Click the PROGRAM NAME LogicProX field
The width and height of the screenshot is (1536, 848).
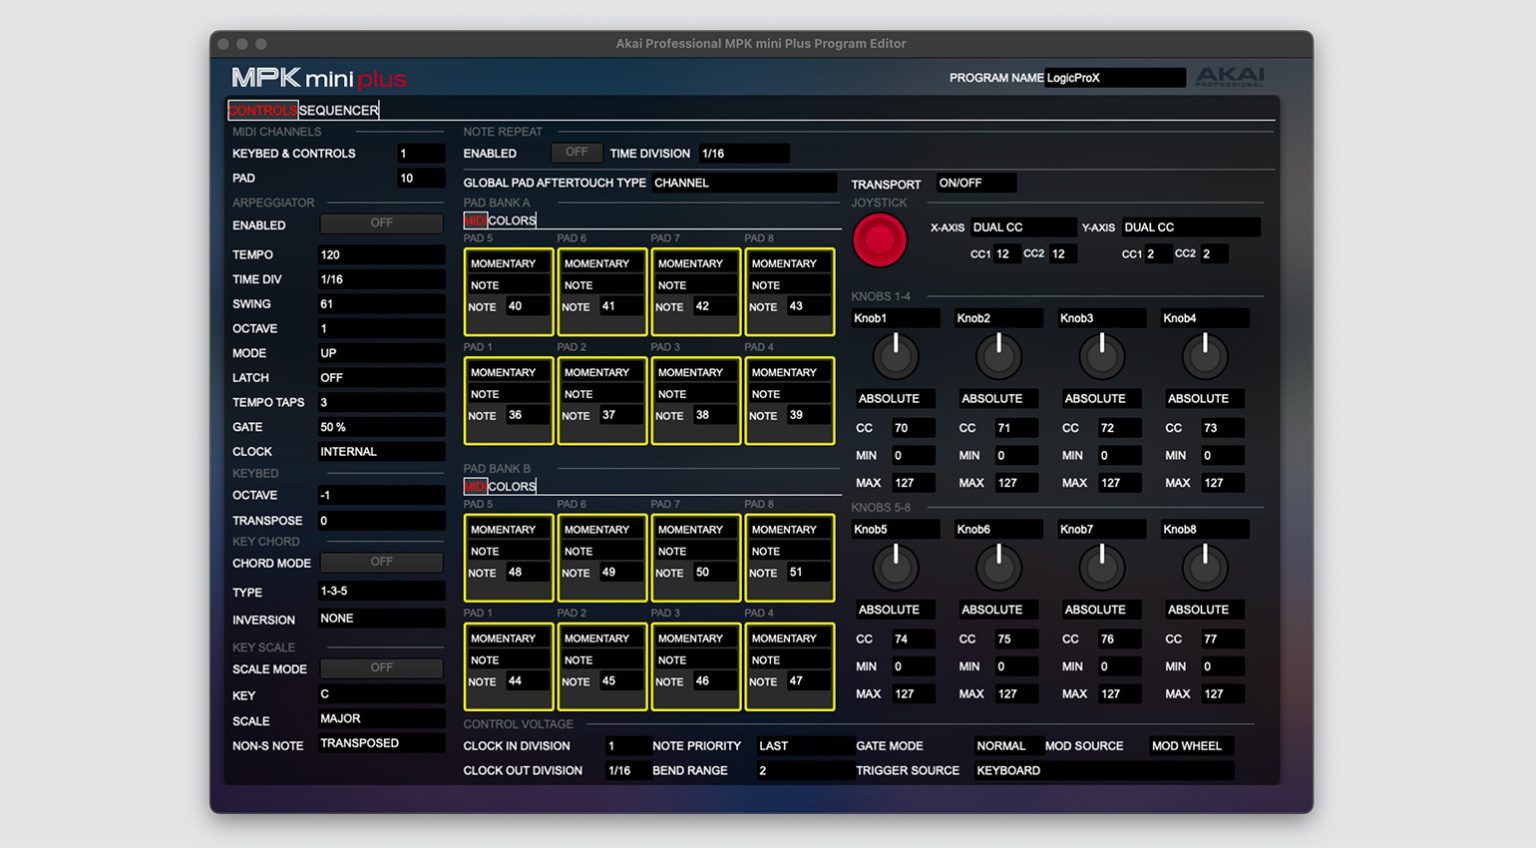[x=1114, y=77]
